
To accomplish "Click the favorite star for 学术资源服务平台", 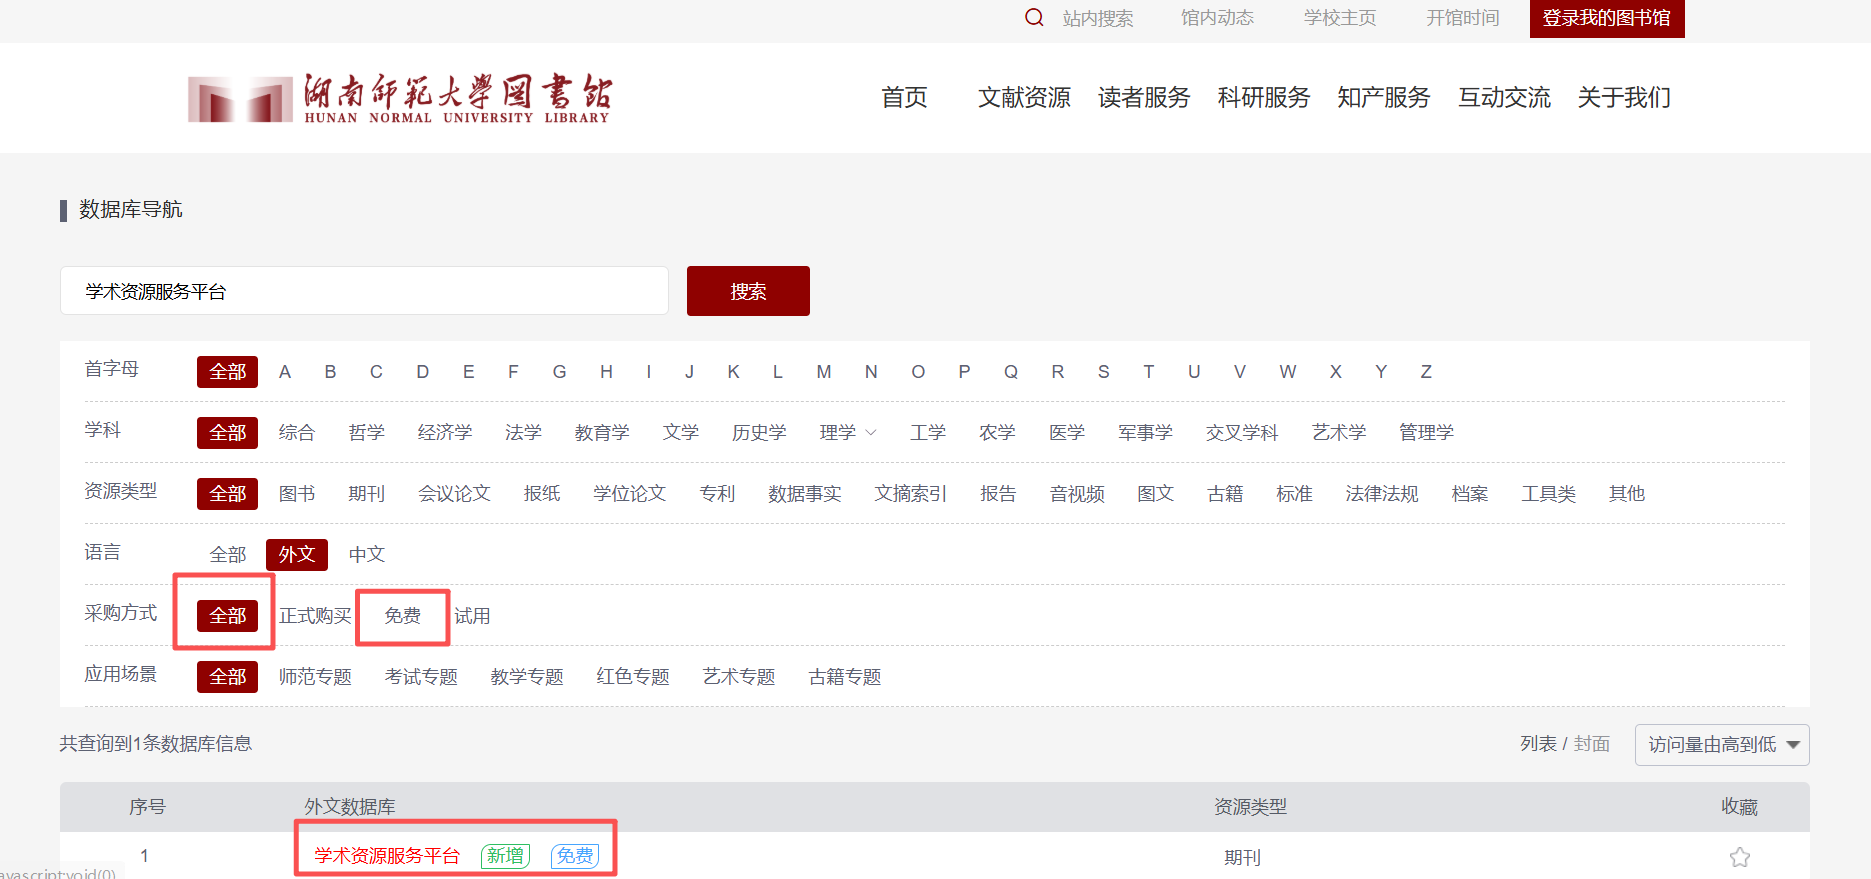I will 1739,857.
